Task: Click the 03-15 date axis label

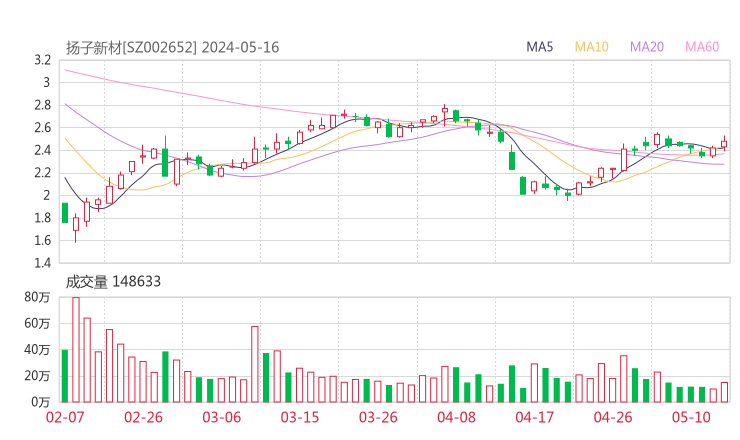Action: pos(300,417)
